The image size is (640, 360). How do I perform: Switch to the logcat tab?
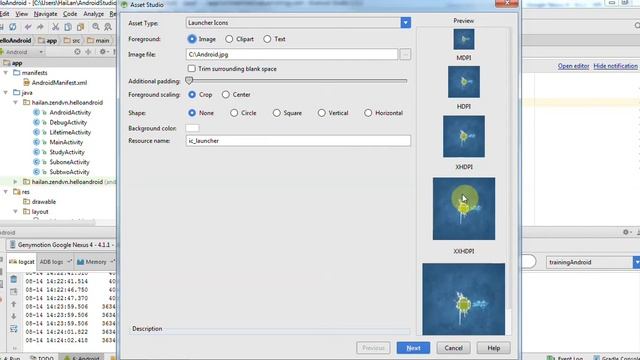[22, 262]
